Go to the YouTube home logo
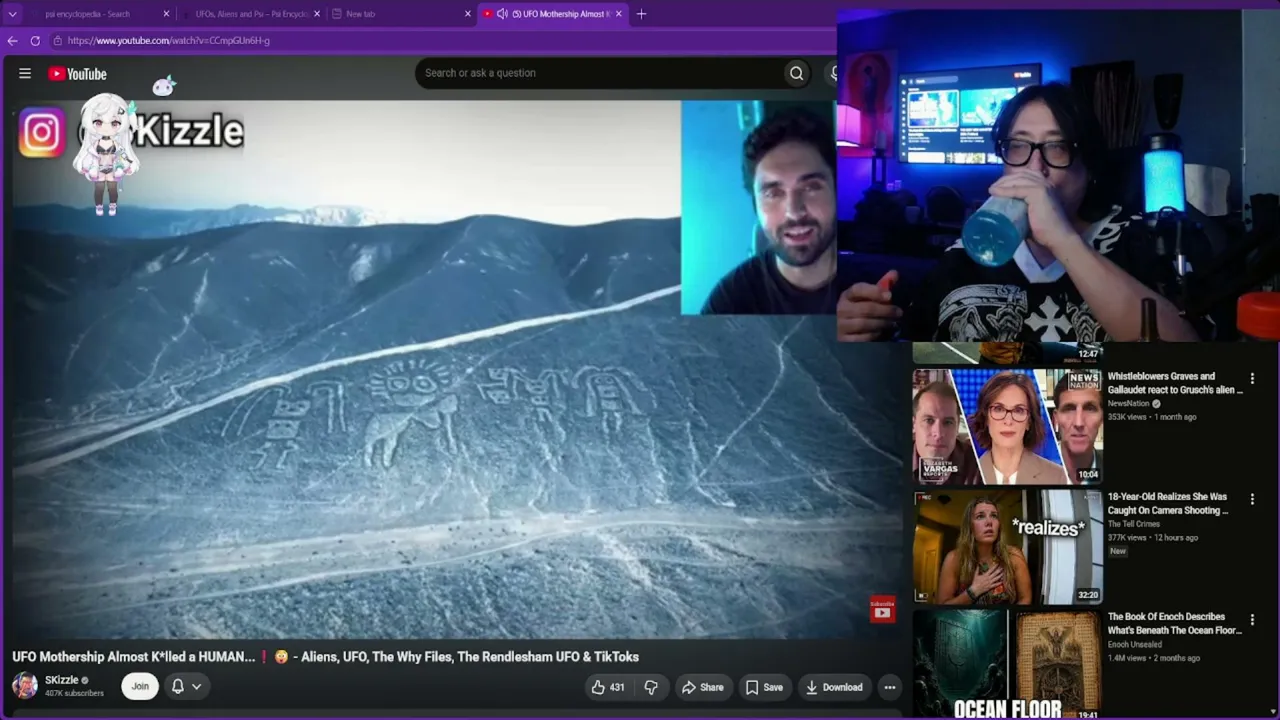1280x720 pixels. [77, 74]
